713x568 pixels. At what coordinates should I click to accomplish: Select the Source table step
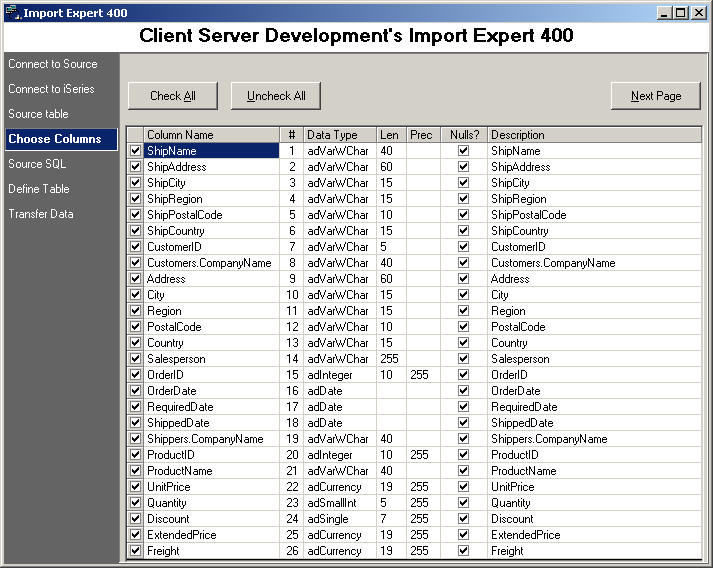point(39,114)
